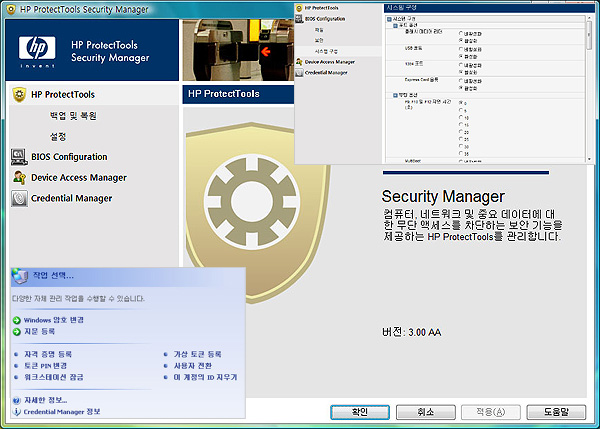Viewport: 600px width, 429px height.
Task: Click the 확인 button
Action: tap(360, 412)
